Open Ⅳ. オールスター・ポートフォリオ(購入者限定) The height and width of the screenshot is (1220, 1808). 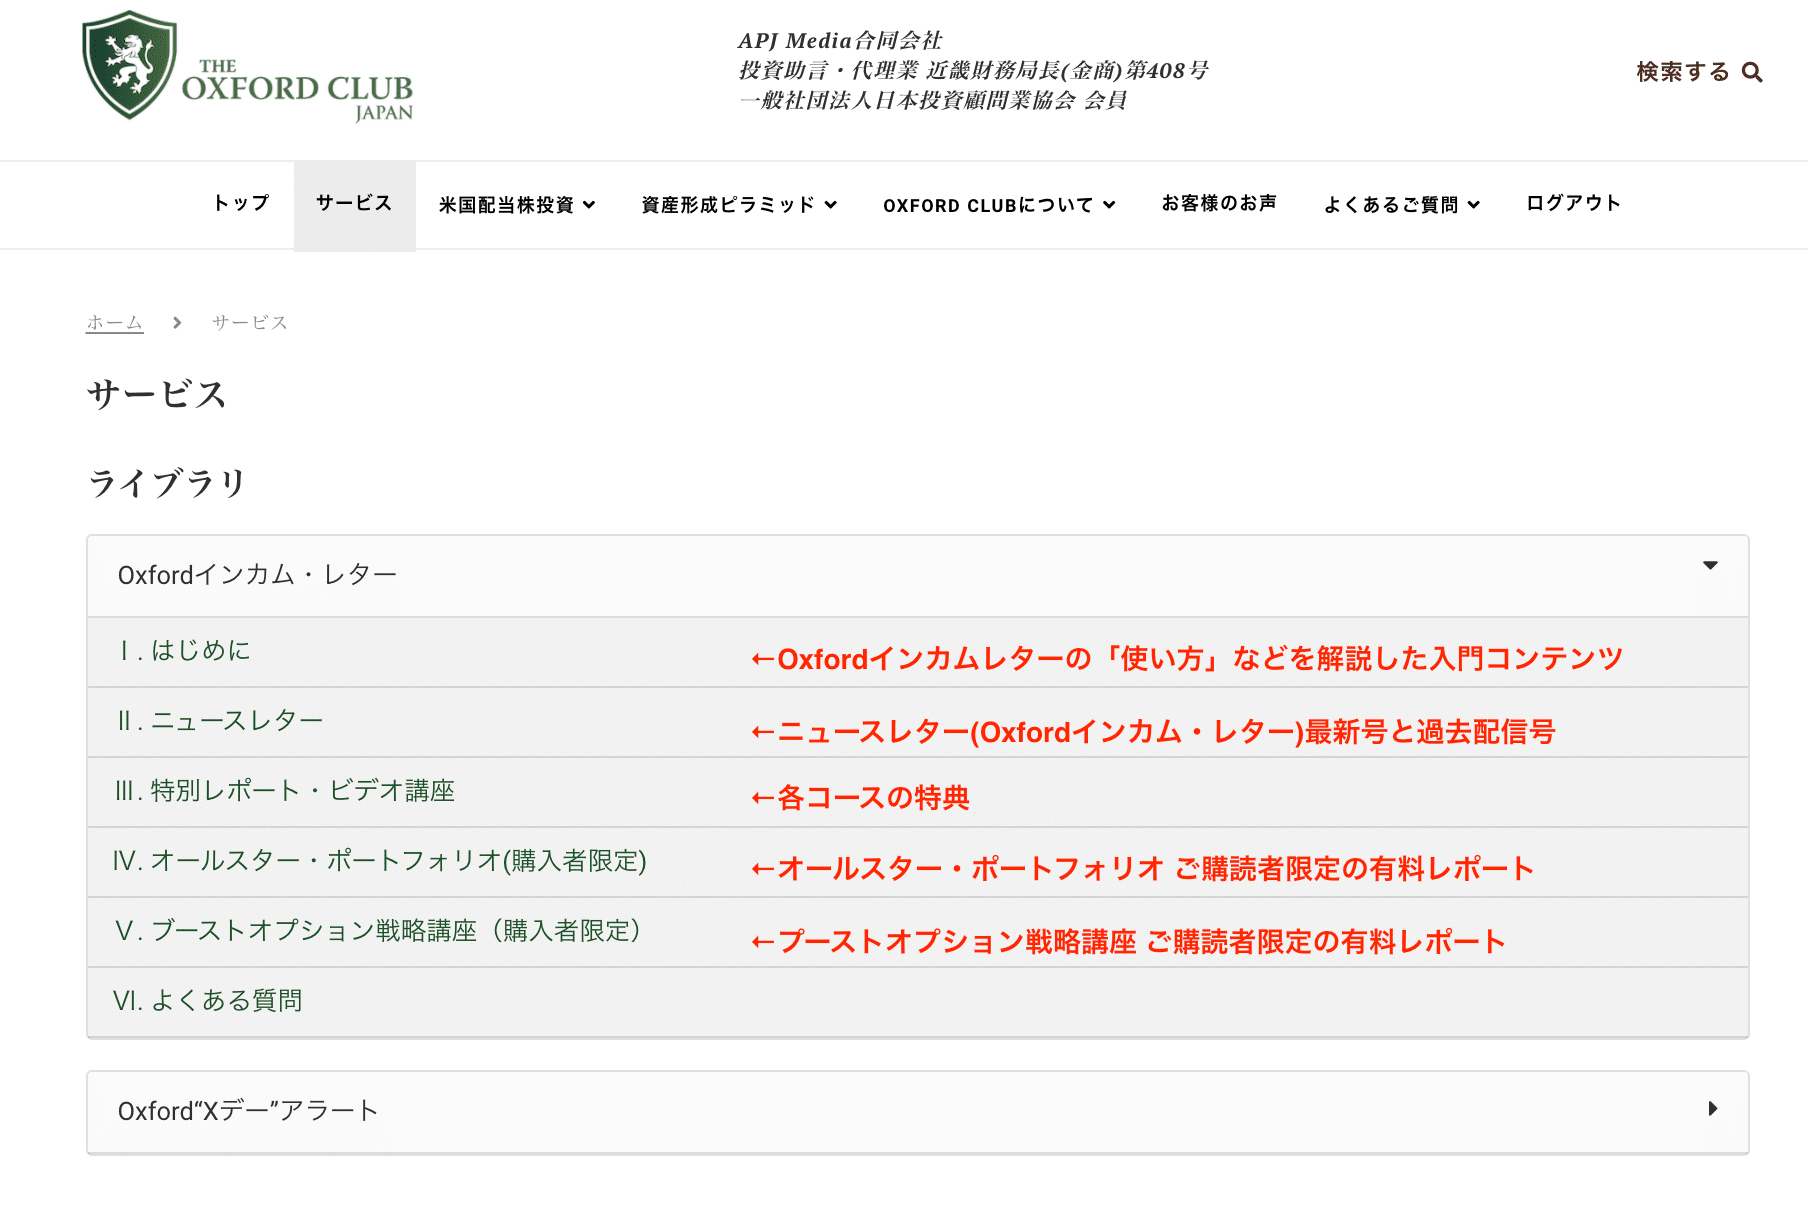(918, 862)
